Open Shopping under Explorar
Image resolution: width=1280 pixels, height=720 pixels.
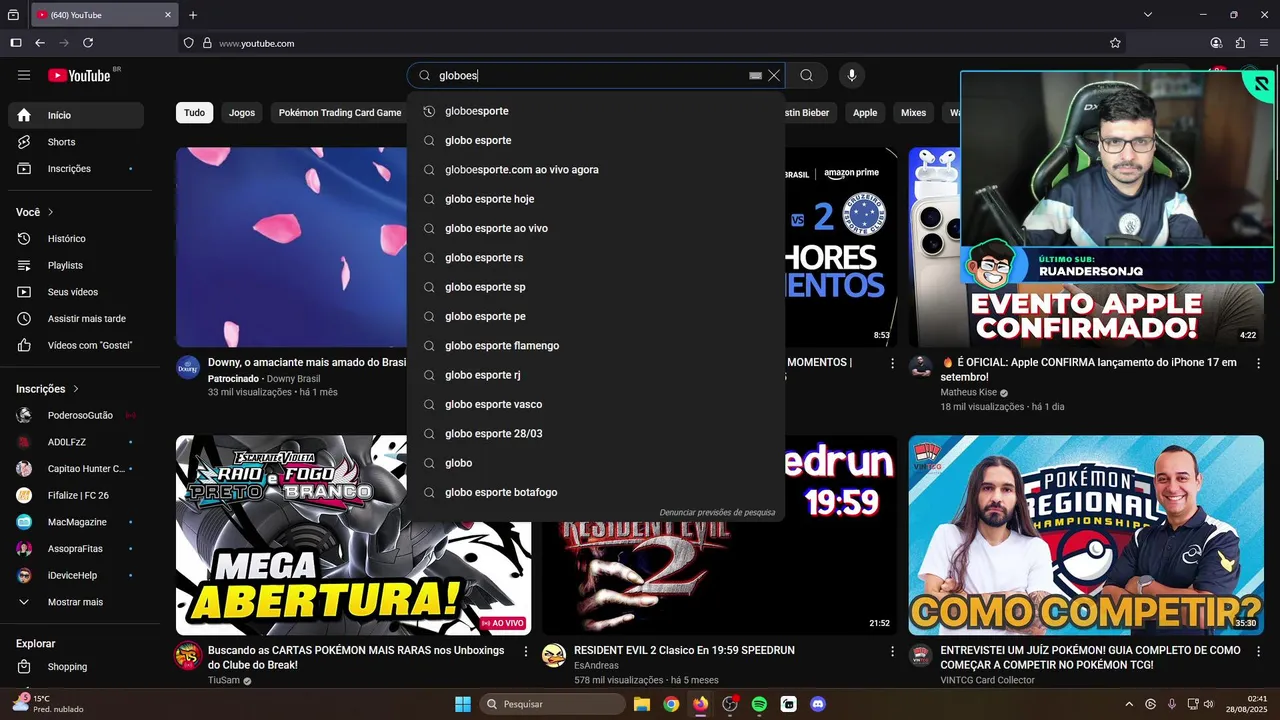coord(76,667)
